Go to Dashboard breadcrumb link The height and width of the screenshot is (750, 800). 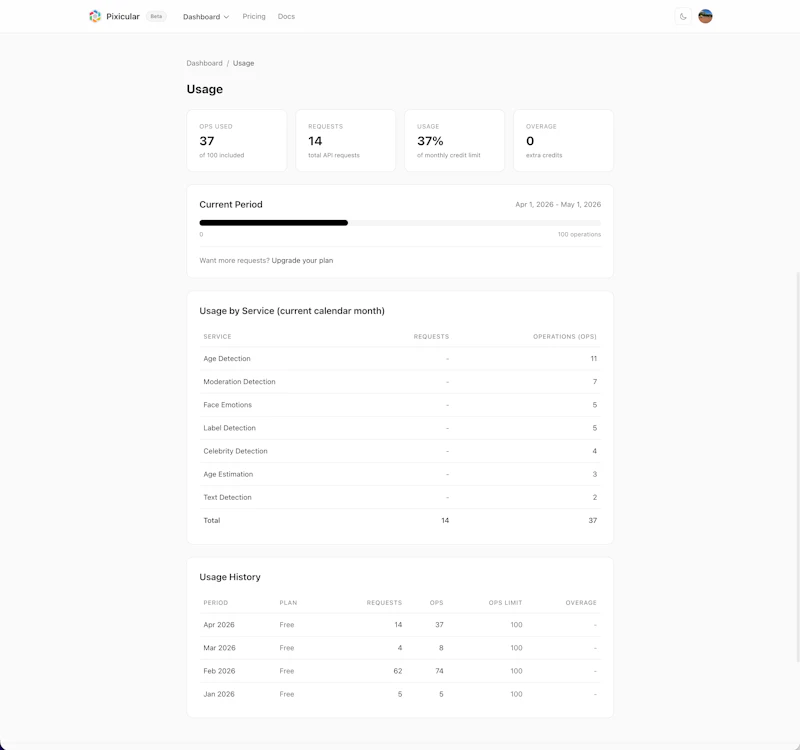(x=204, y=63)
